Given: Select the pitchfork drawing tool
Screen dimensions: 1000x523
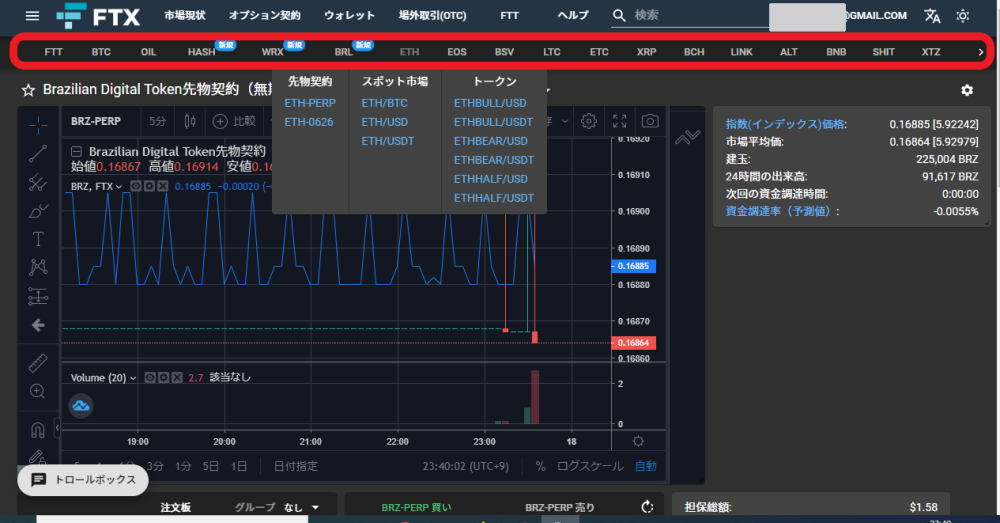Looking at the screenshot, I should 38,182.
